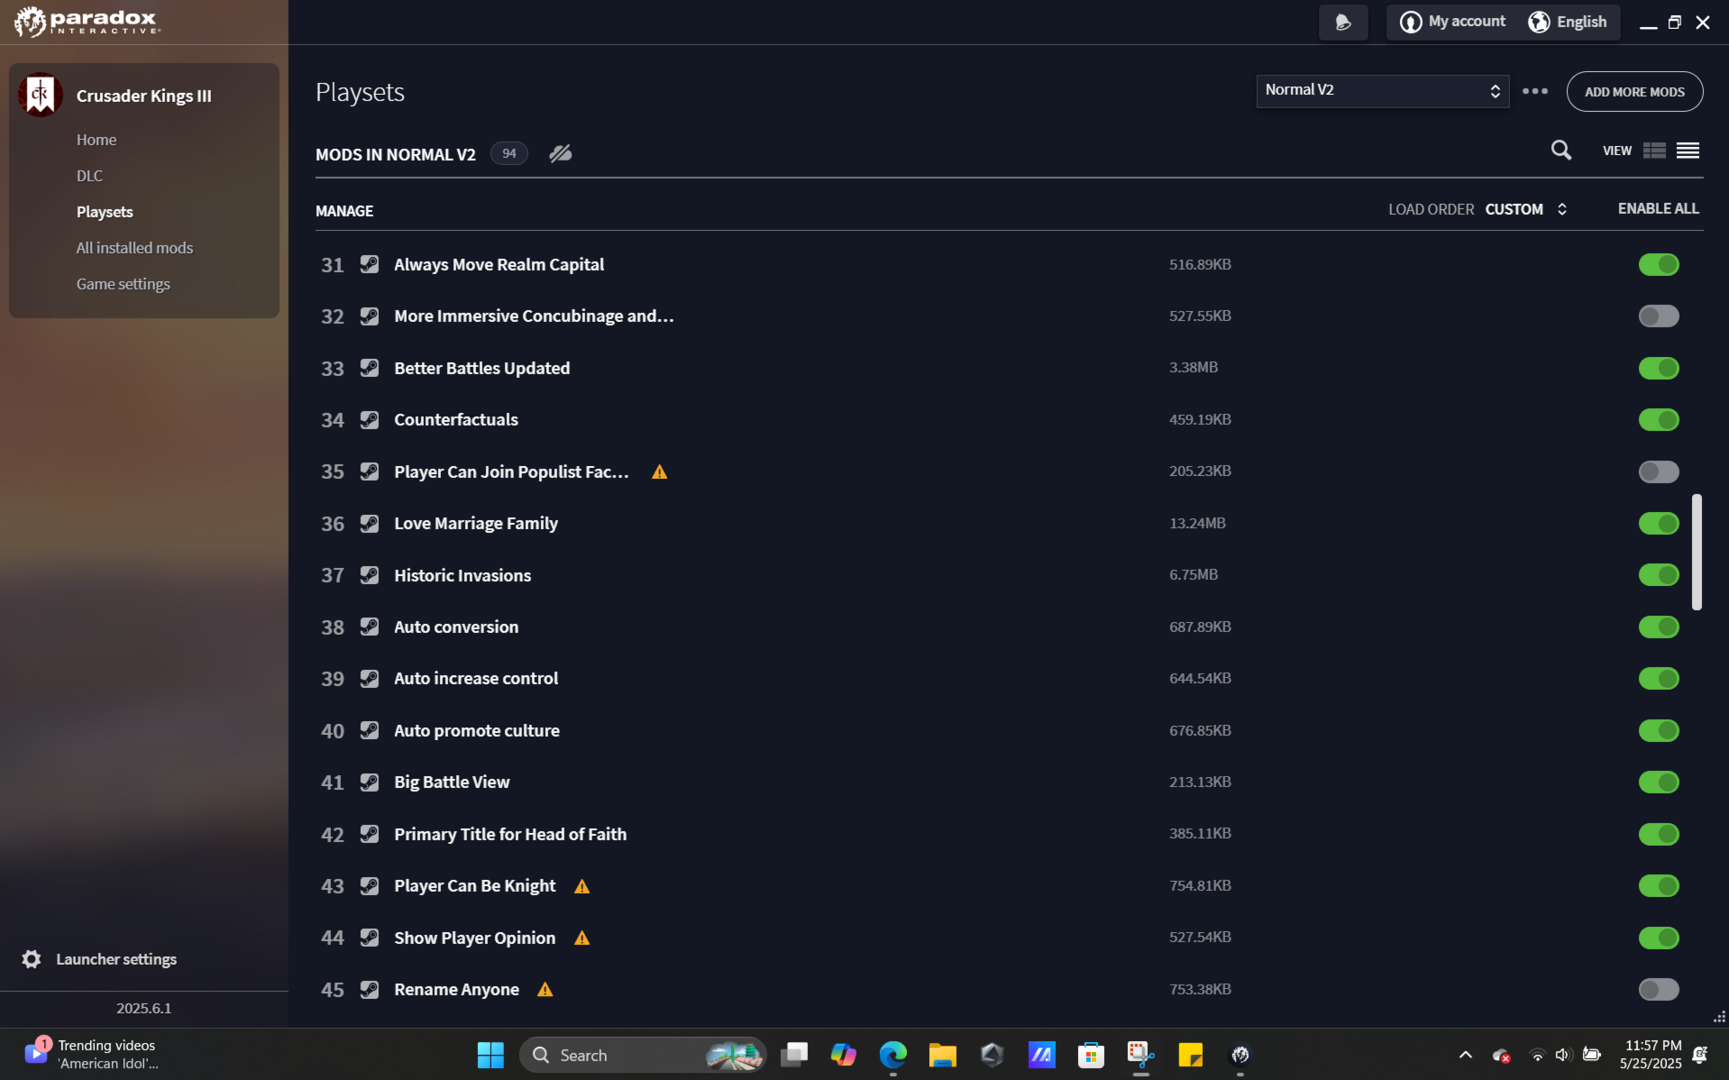The height and width of the screenshot is (1080, 1729).
Task: Click warning icon beside Rename Anyone
Action: tap(545, 989)
